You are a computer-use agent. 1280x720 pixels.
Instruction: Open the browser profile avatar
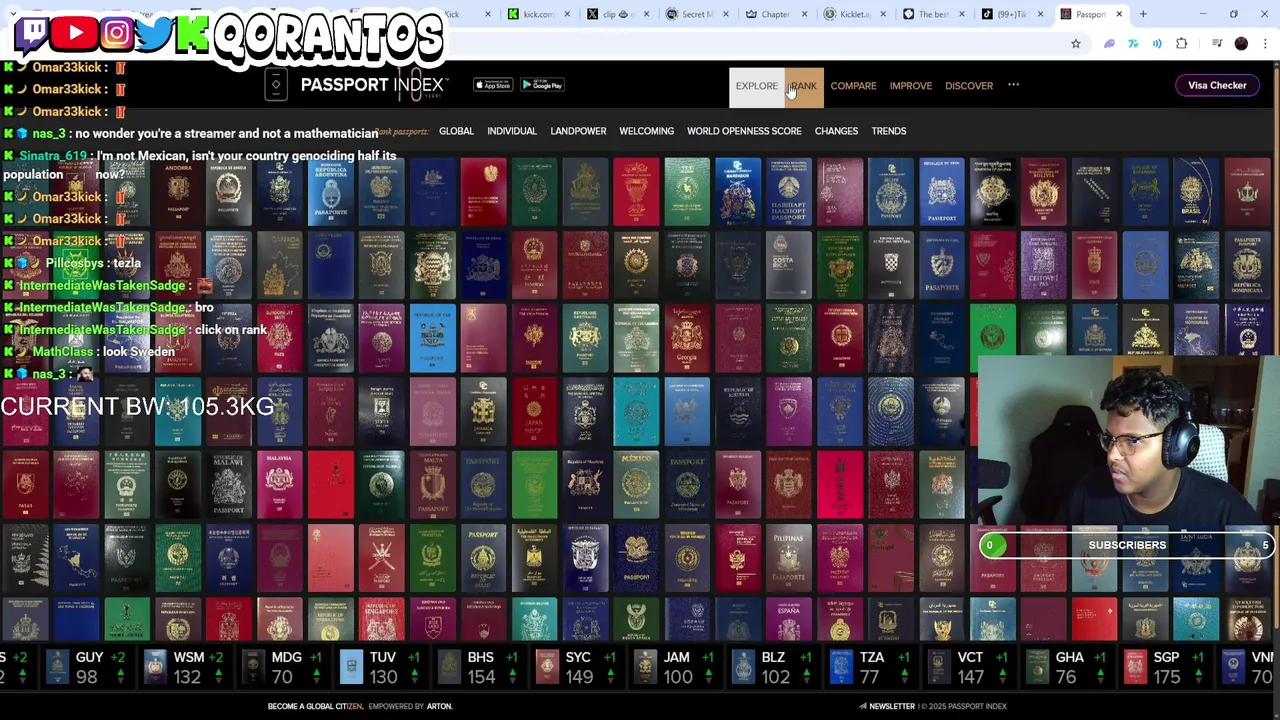(x=1241, y=44)
